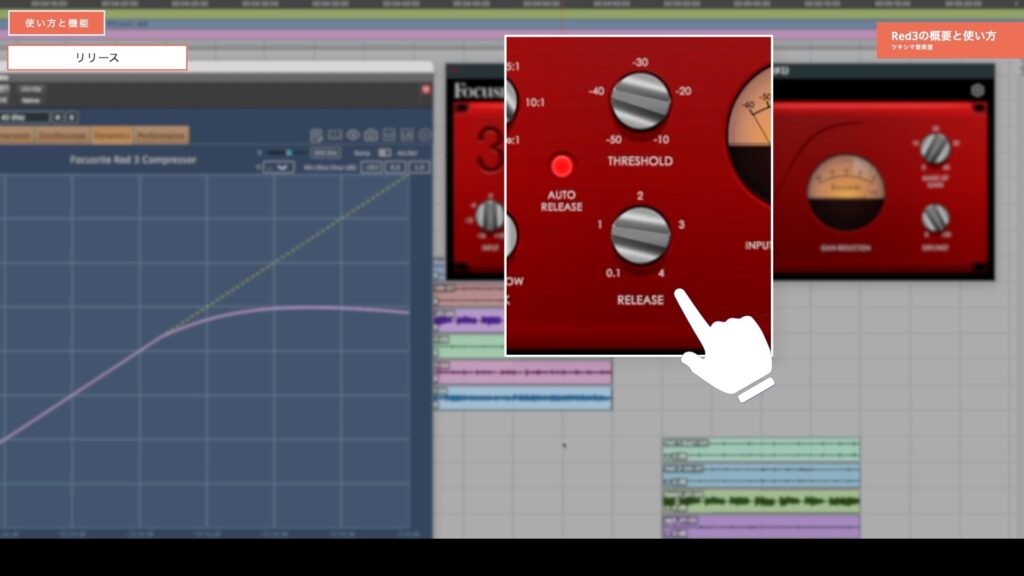Open the dropdown with the down chevron
This screenshot has height=576, width=1024.
[x=280, y=168]
